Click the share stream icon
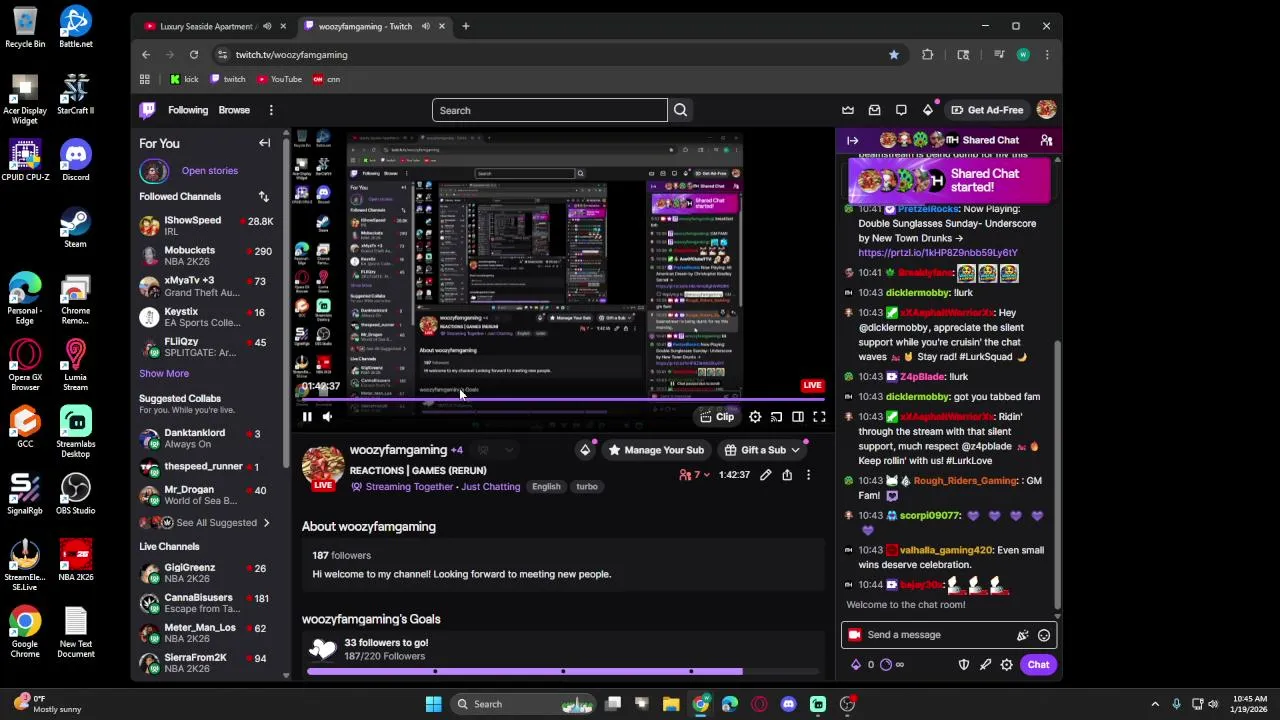1280x720 pixels. [787, 475]
